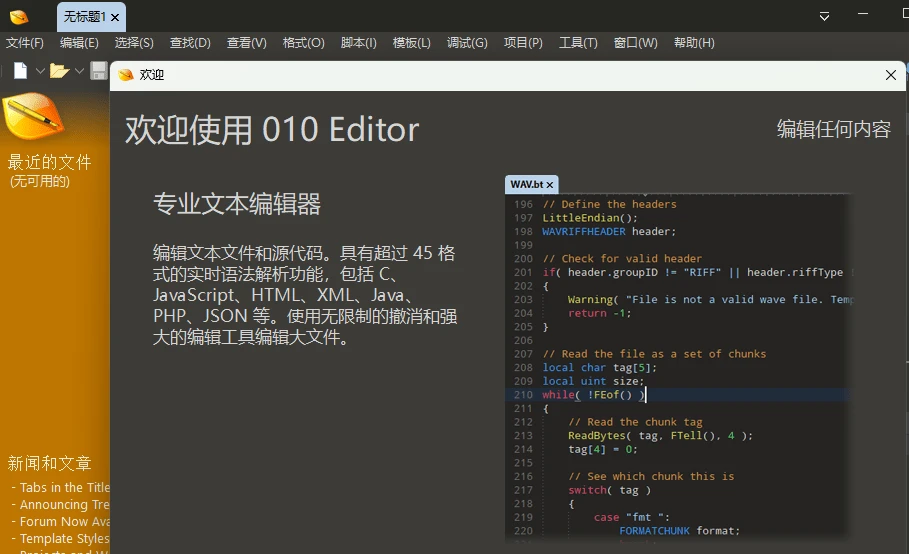
Task: Open the 模板(L) menu
Action: point(411,43)
